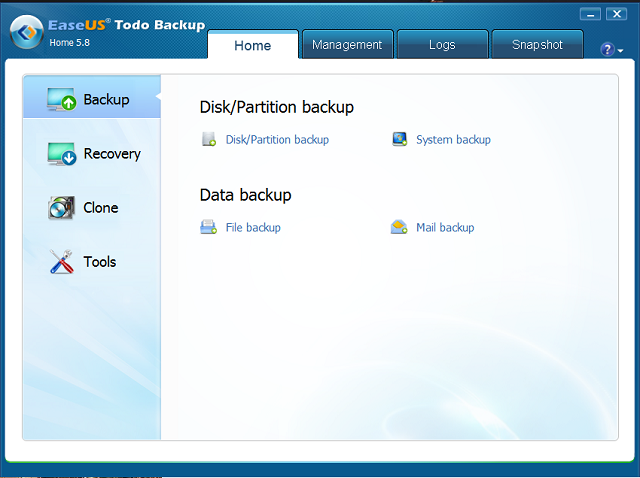Click the Clone disk icon in sidebar
Image resolution: width=640 pixels, height=478 pixels.
click(61, 208)
